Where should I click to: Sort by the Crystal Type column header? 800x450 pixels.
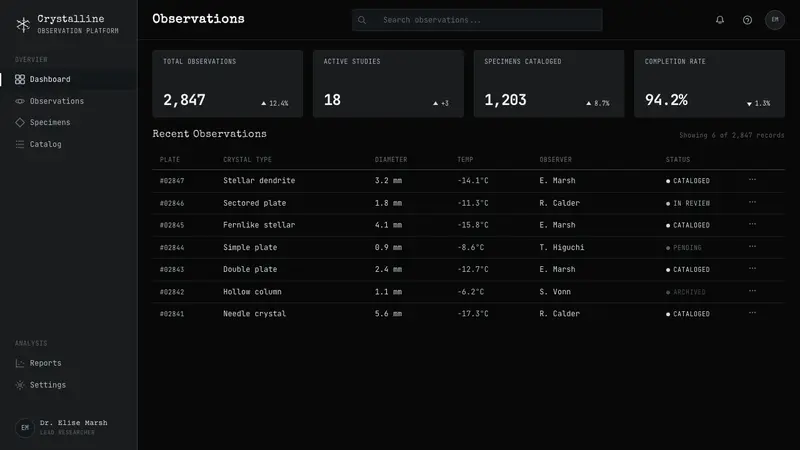point(247,160)
